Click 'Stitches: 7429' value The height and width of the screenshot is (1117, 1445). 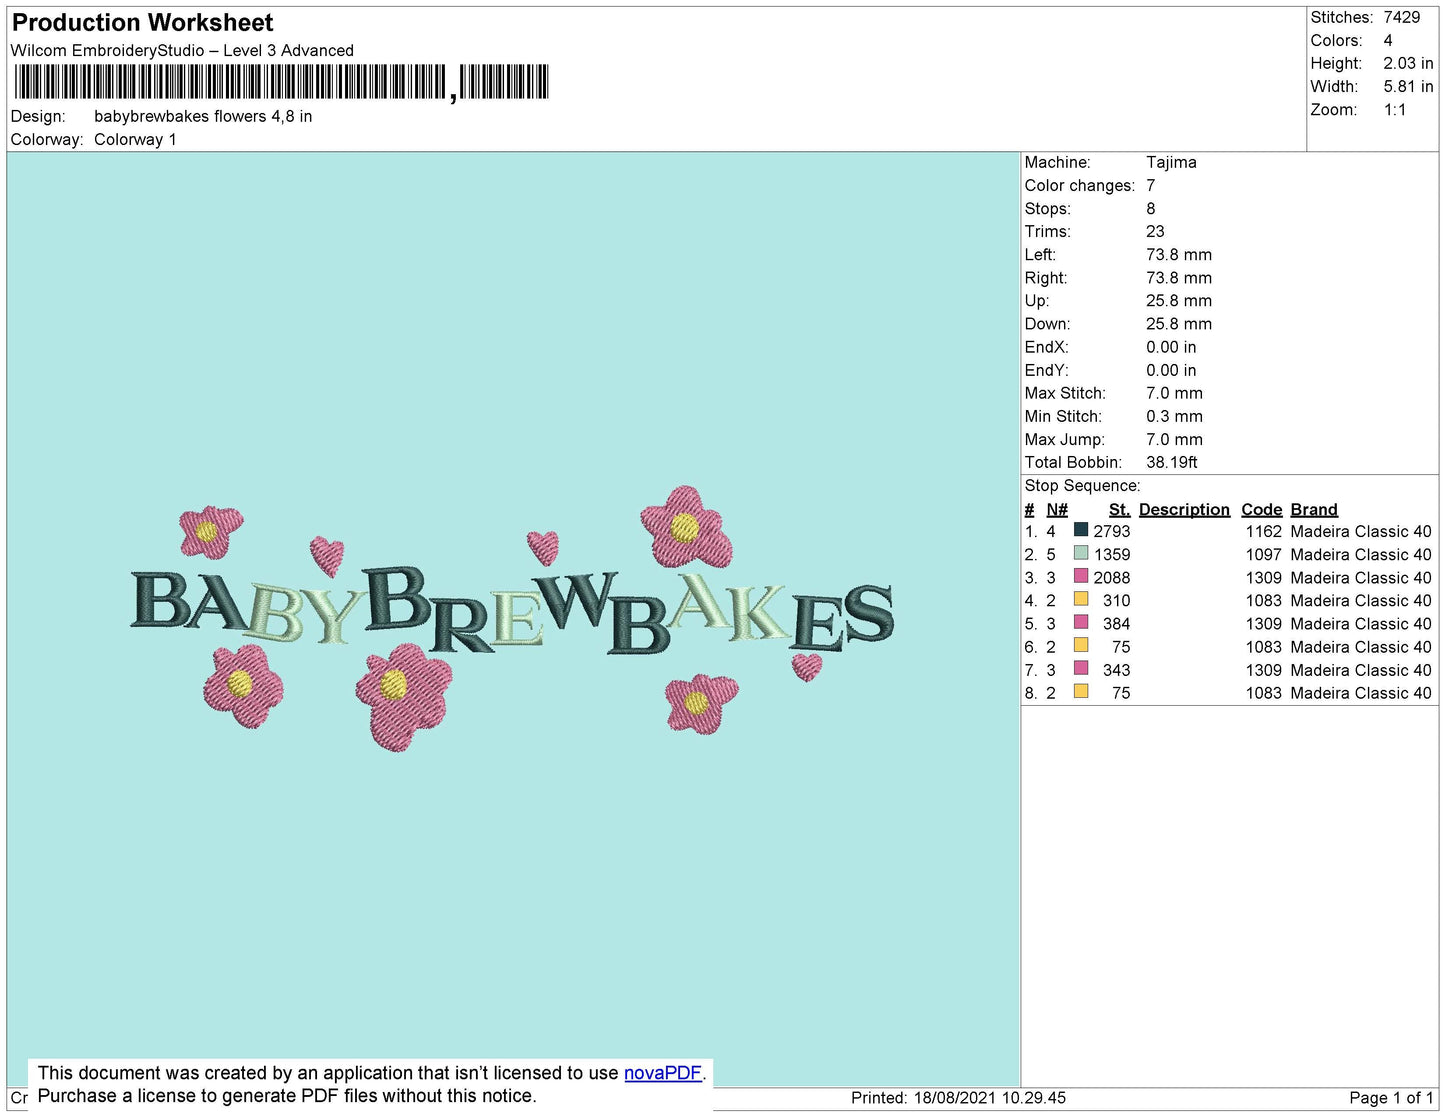point(1401,17)
